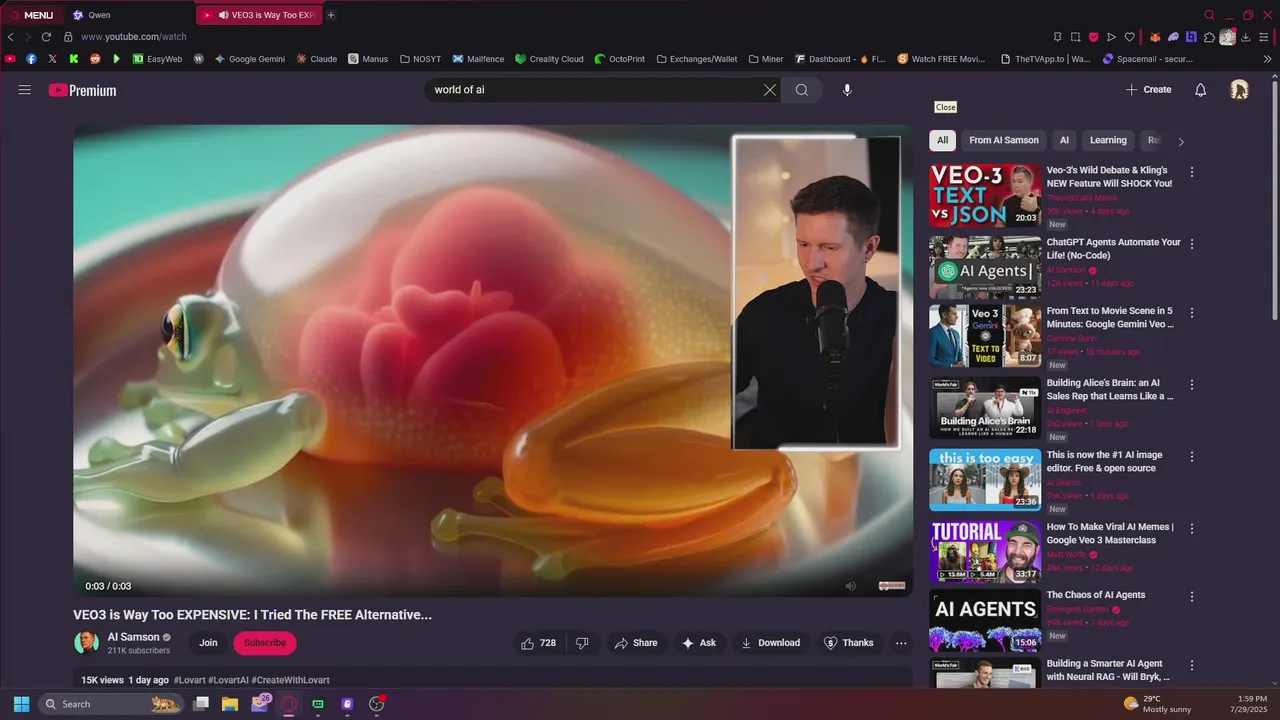
Task: Open the YouTube hamburger guide menu
Action: (25, 90)
